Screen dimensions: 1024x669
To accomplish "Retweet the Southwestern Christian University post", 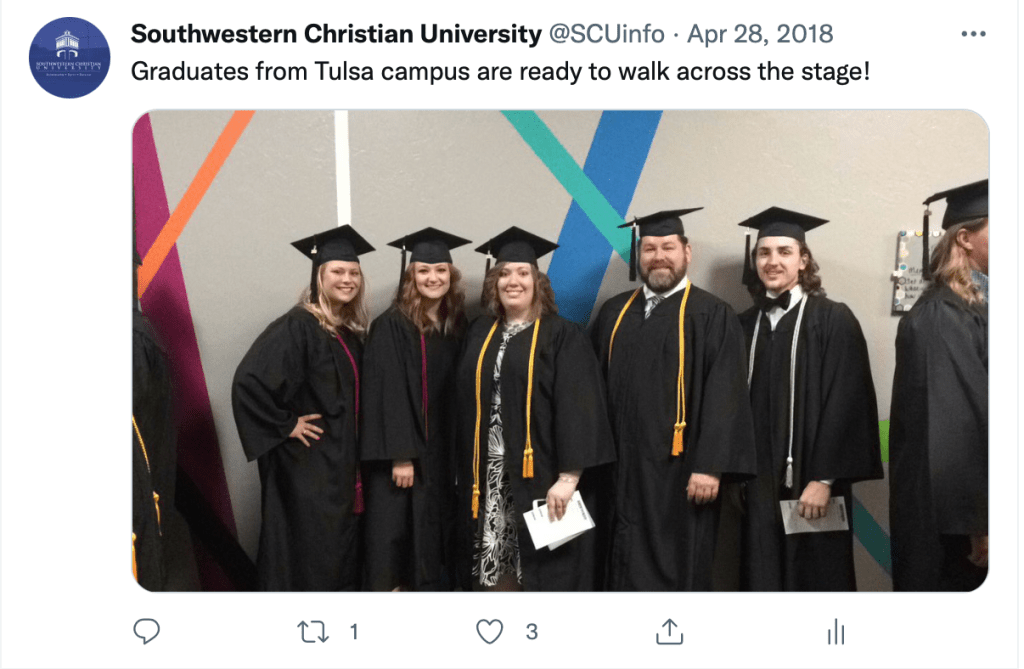I will click(313, 631).
